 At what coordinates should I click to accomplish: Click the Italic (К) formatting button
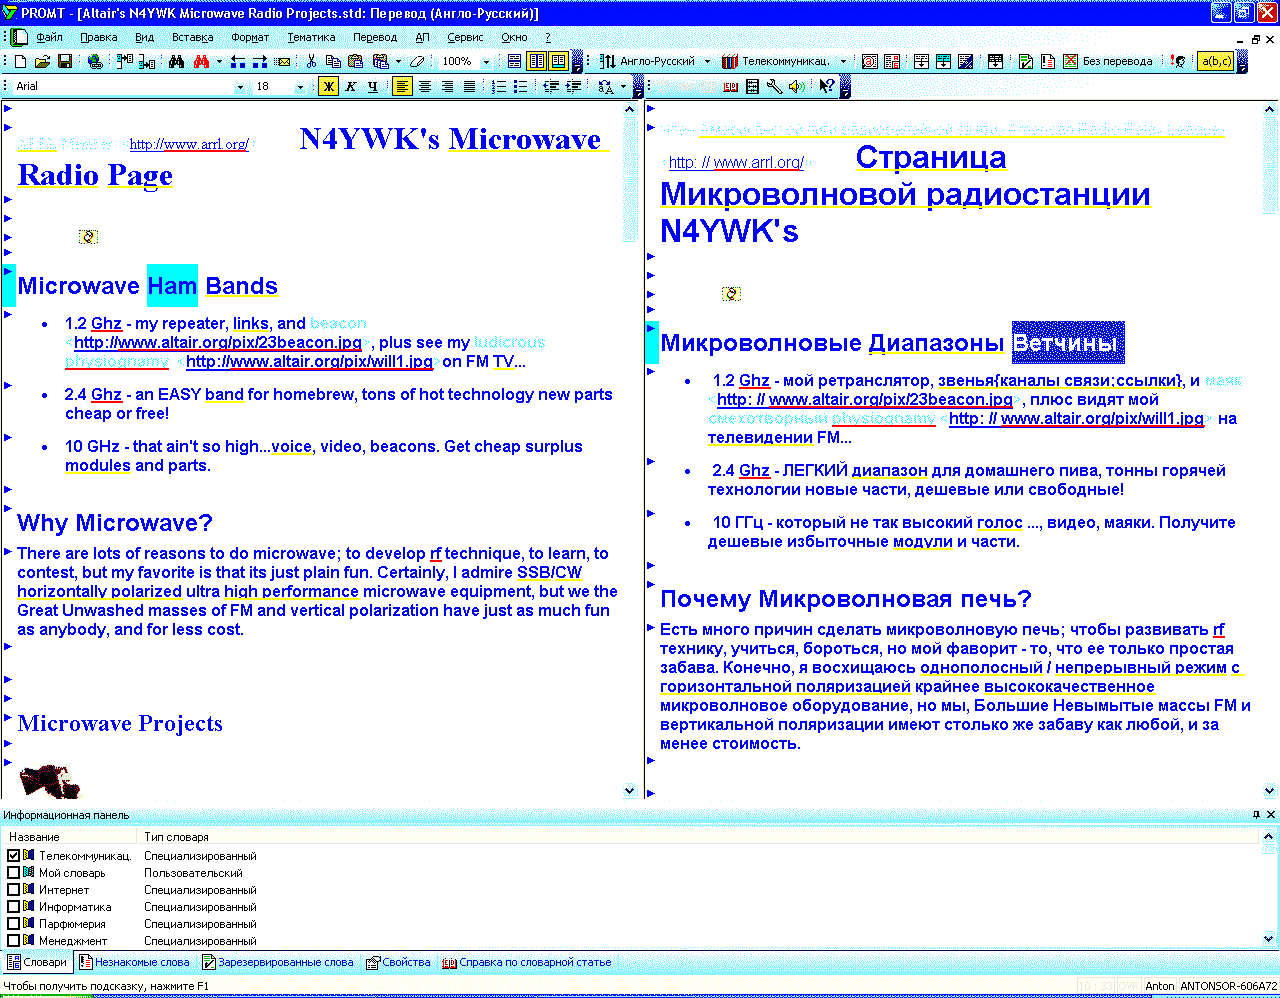tap(351, 86)
